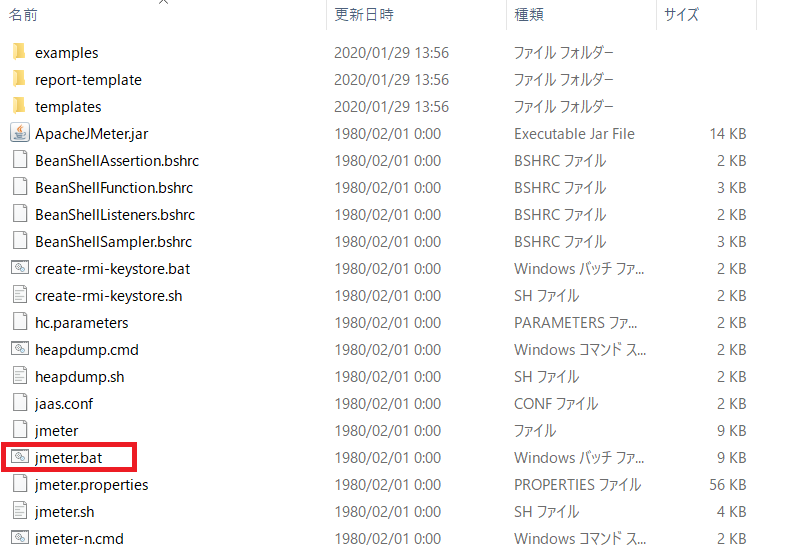Image resolution: width=792 pixels, height=559 pixels.
Task: Select the report-template folder name
Action: coord(88,80)
